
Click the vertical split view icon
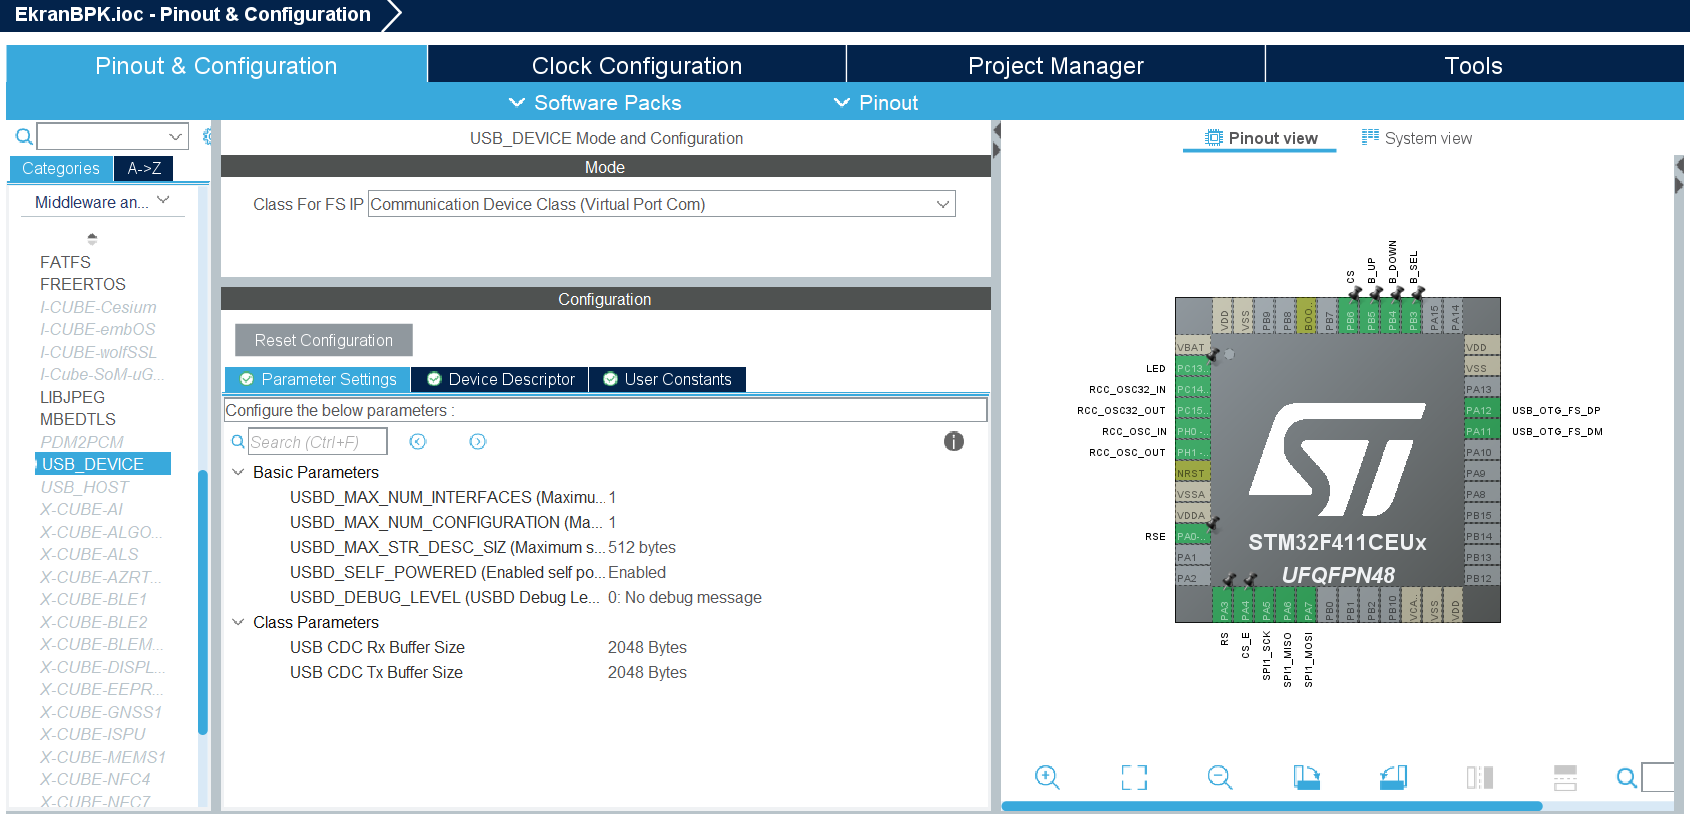click(1480, 777)
